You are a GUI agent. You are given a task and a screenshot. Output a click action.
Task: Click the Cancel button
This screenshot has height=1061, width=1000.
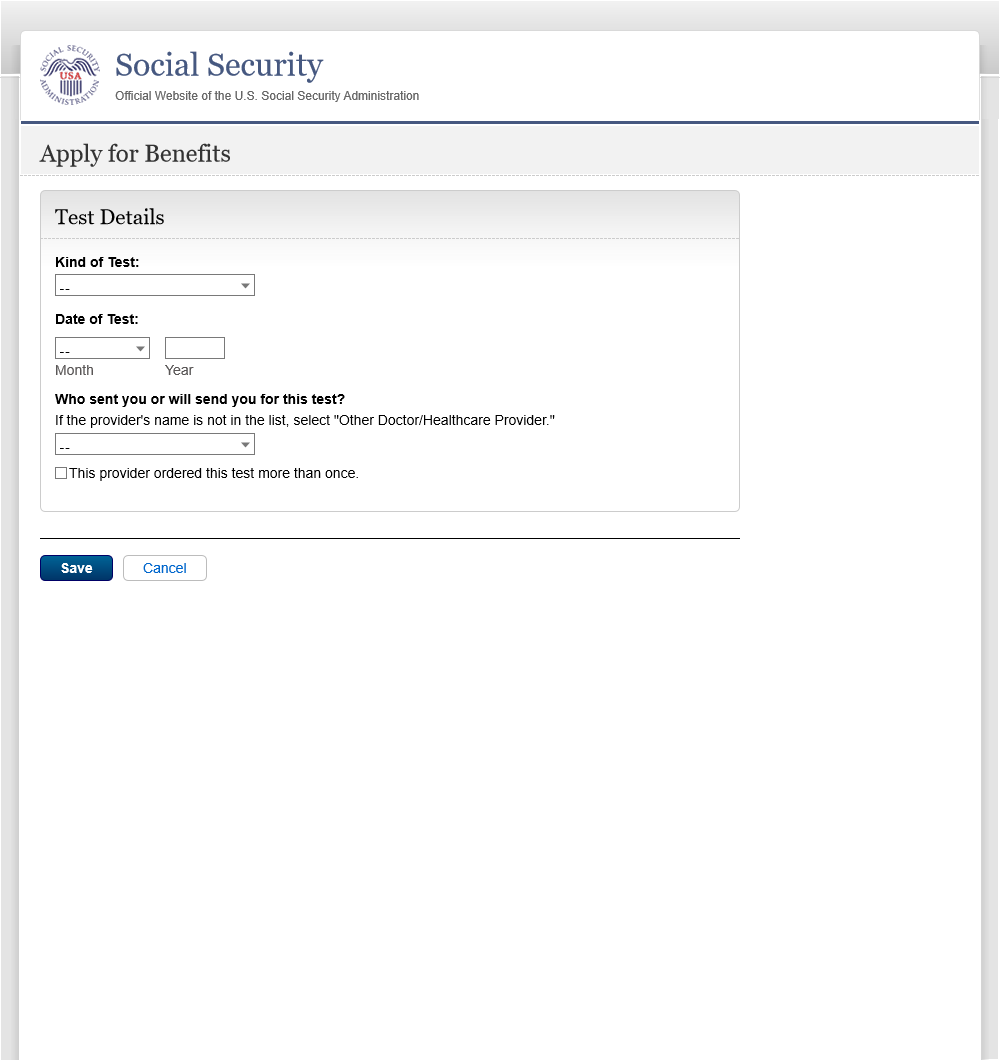[x=165, y=568]
